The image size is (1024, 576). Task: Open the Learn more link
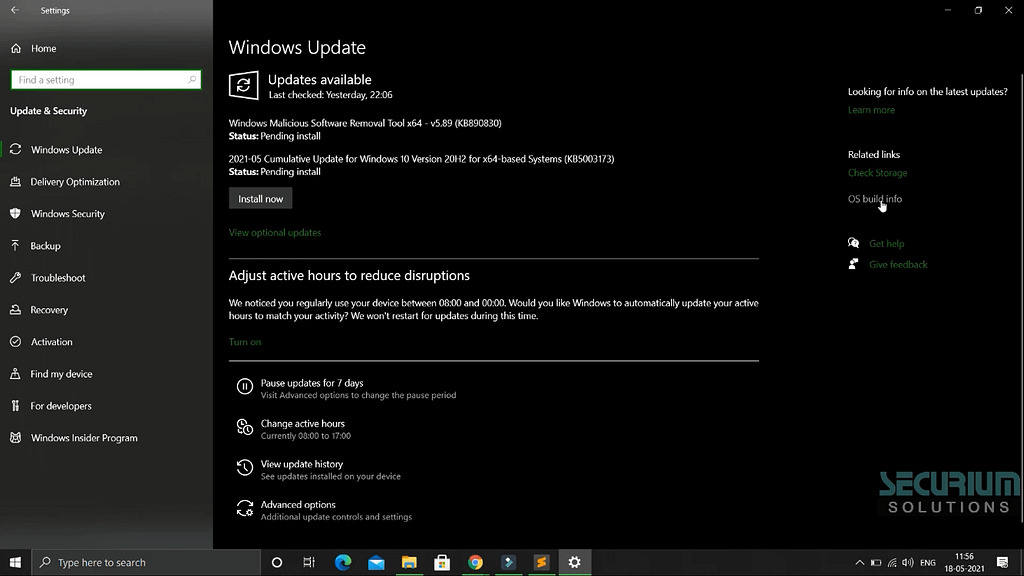[x=871, y=110]
